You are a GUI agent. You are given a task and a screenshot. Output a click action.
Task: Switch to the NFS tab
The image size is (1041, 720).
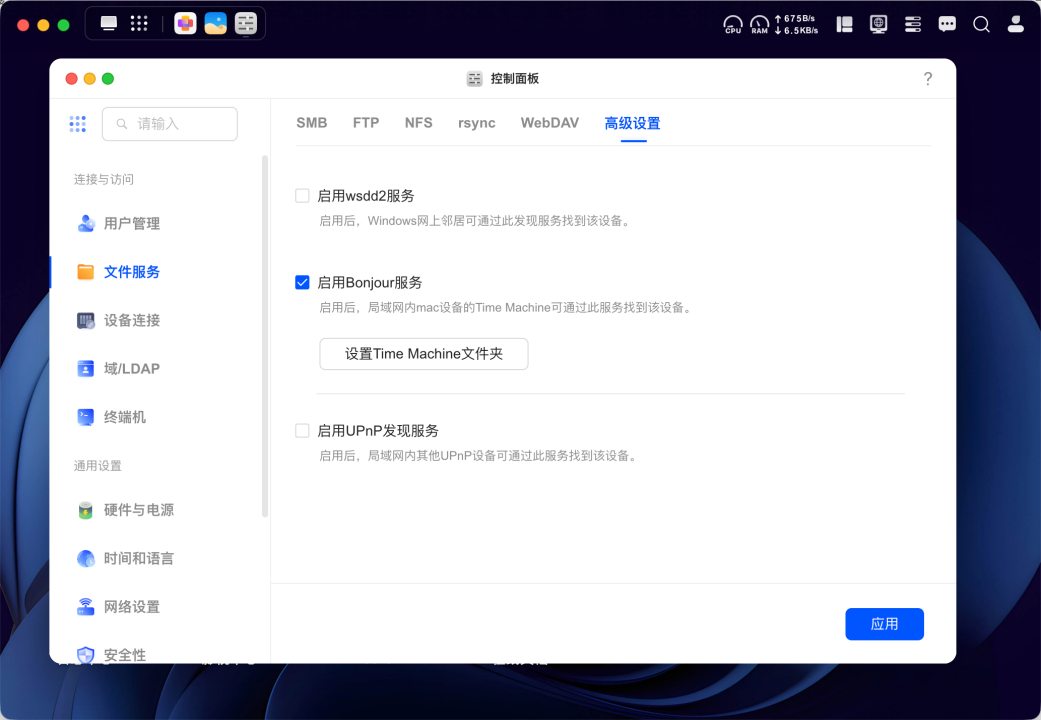pos(418,123)
